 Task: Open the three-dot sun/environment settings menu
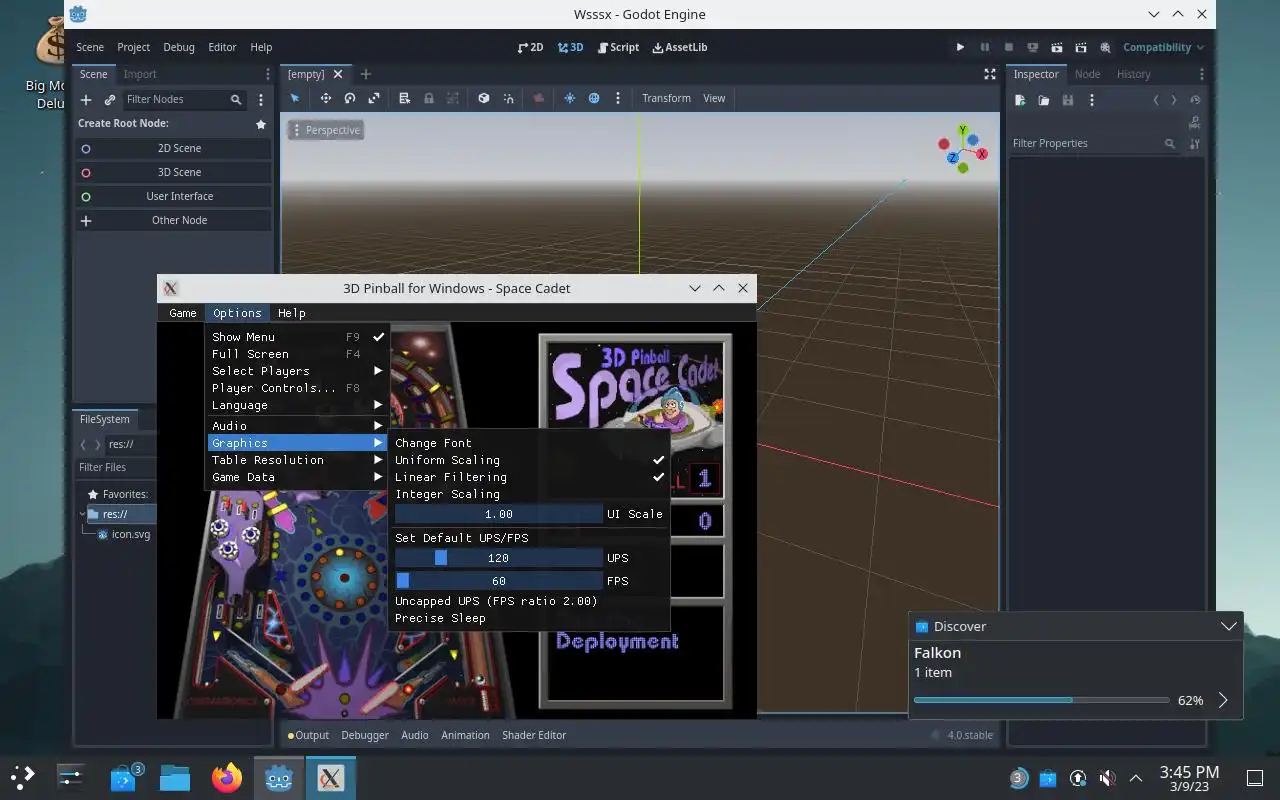point(618,98)
